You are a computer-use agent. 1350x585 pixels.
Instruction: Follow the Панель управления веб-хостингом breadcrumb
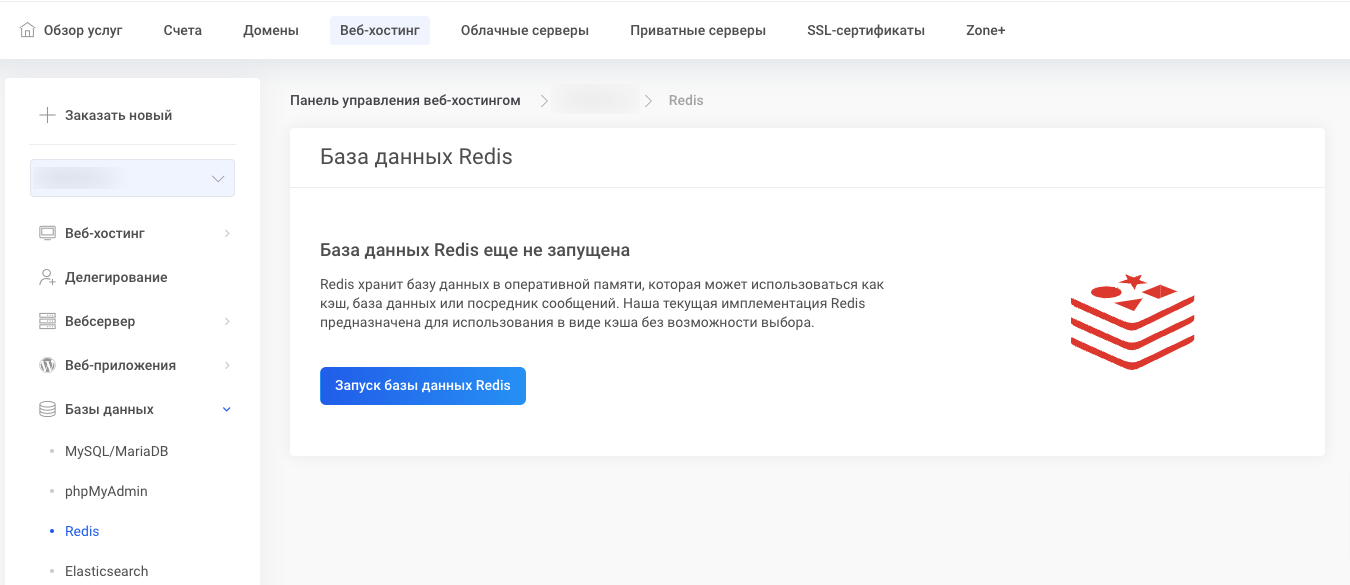tap(405, 100)
